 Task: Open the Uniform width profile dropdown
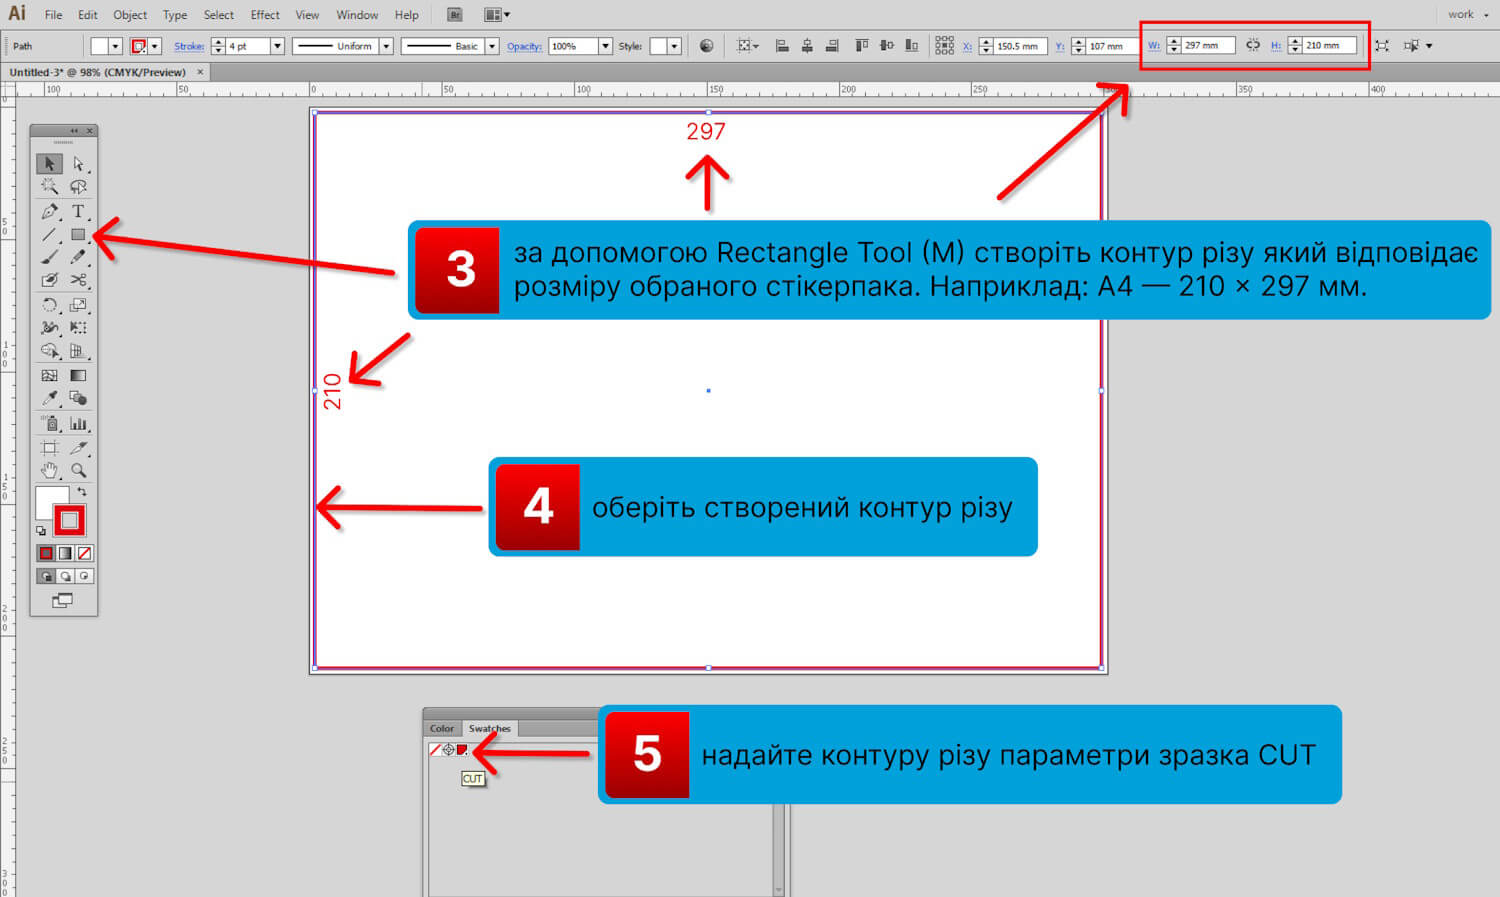tap(386, 46)
